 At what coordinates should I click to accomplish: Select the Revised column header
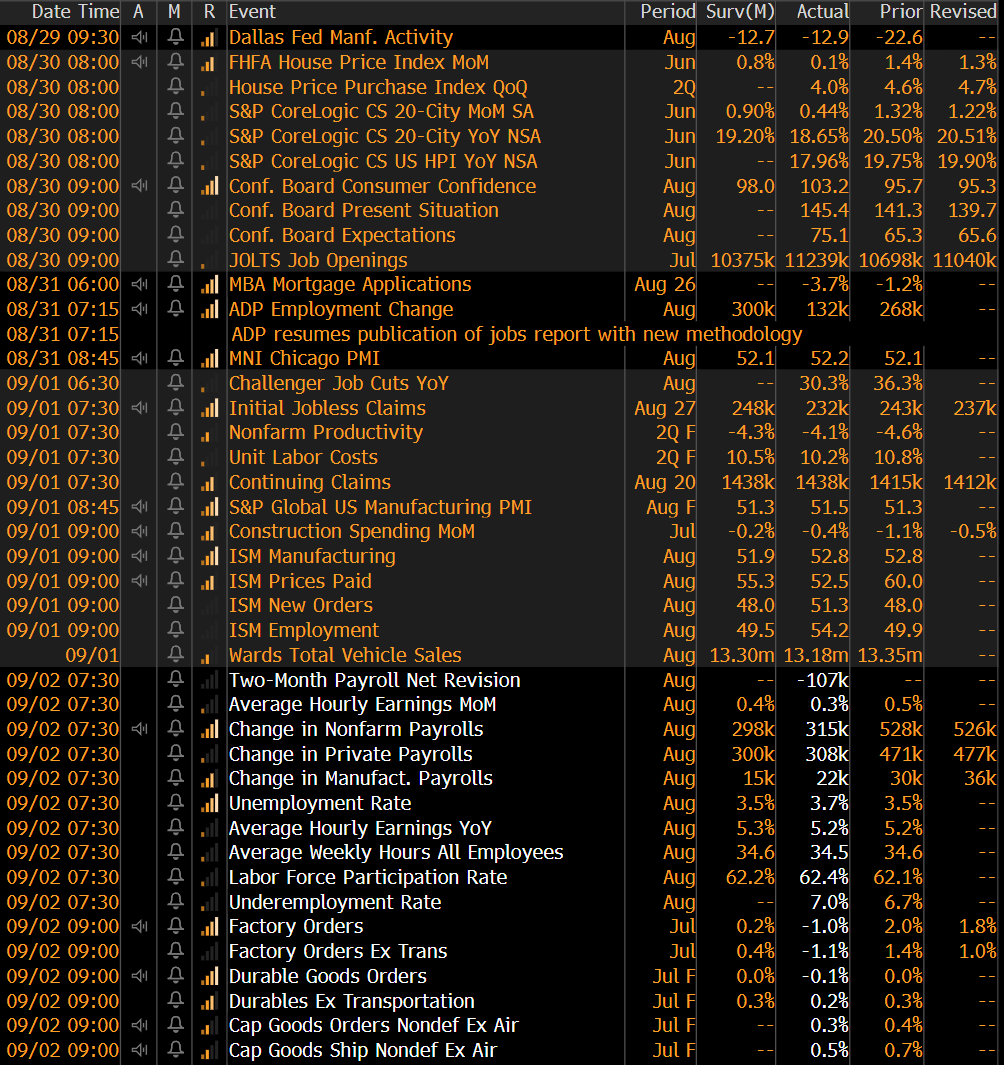point(962,12)
